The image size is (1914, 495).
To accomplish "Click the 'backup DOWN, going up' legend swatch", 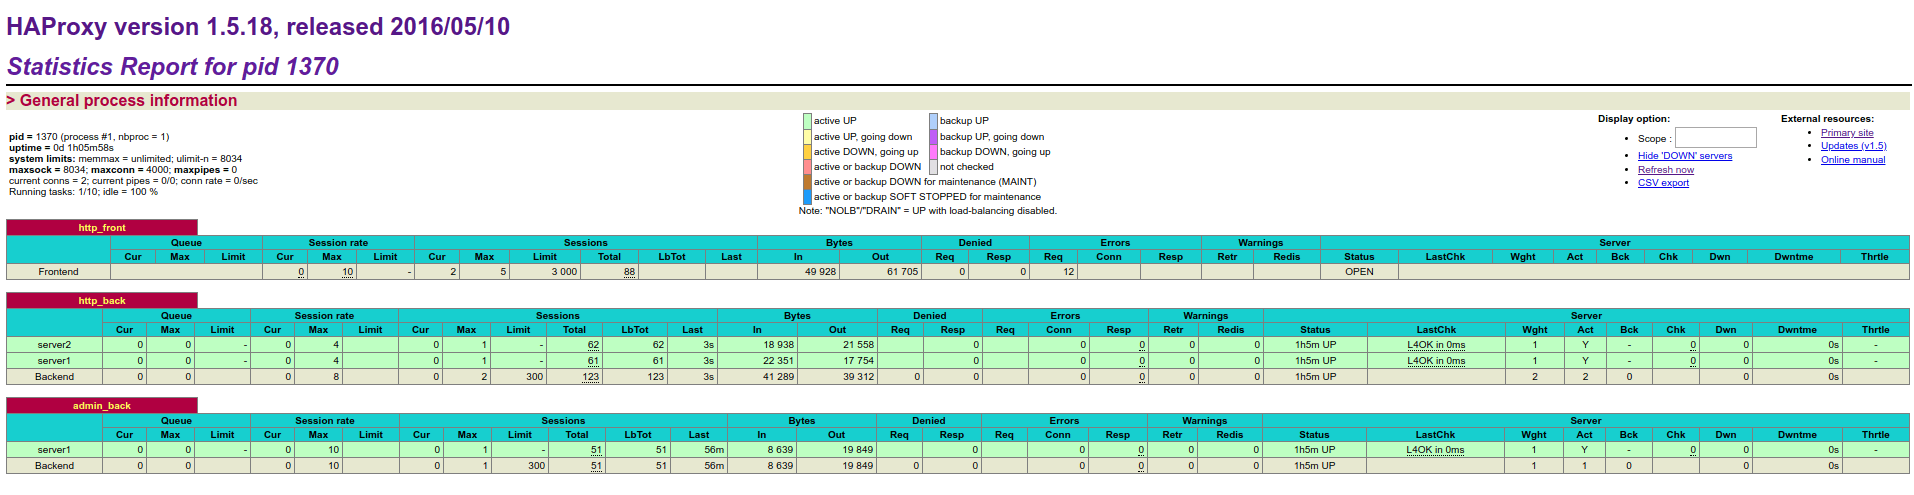I will click(933, 152).
